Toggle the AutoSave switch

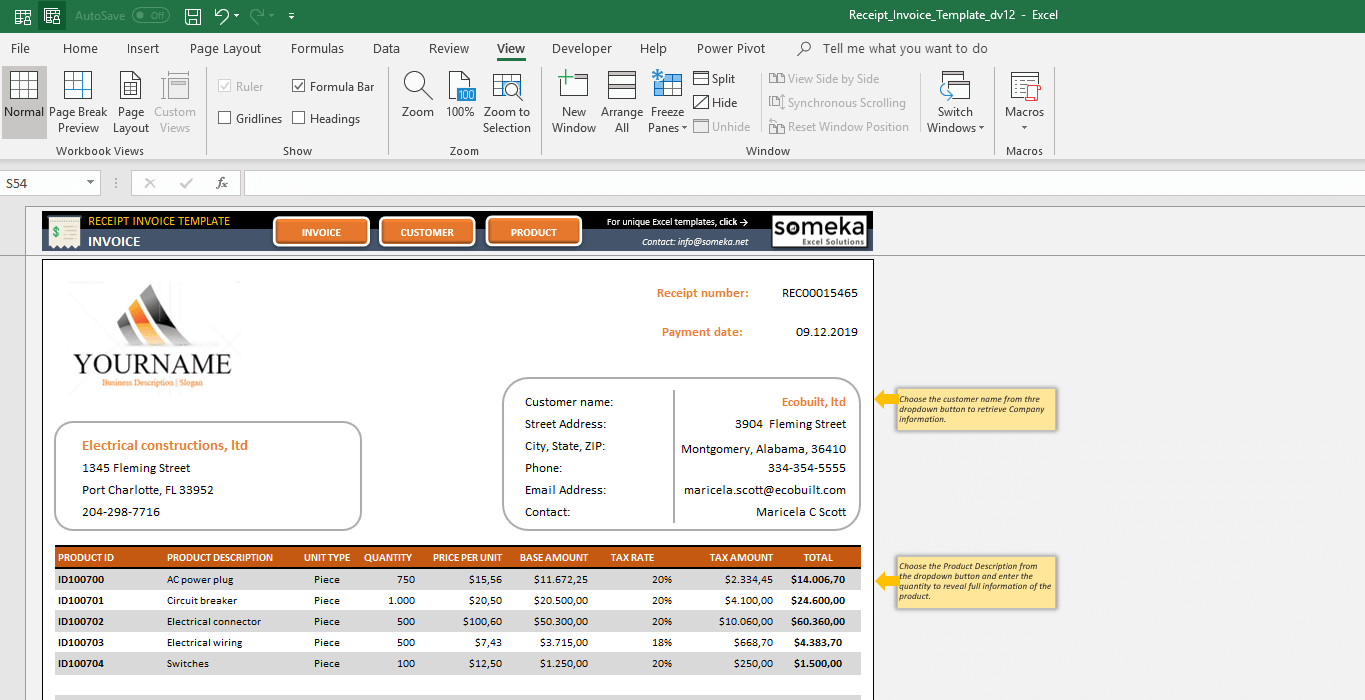tap(150, 16)
